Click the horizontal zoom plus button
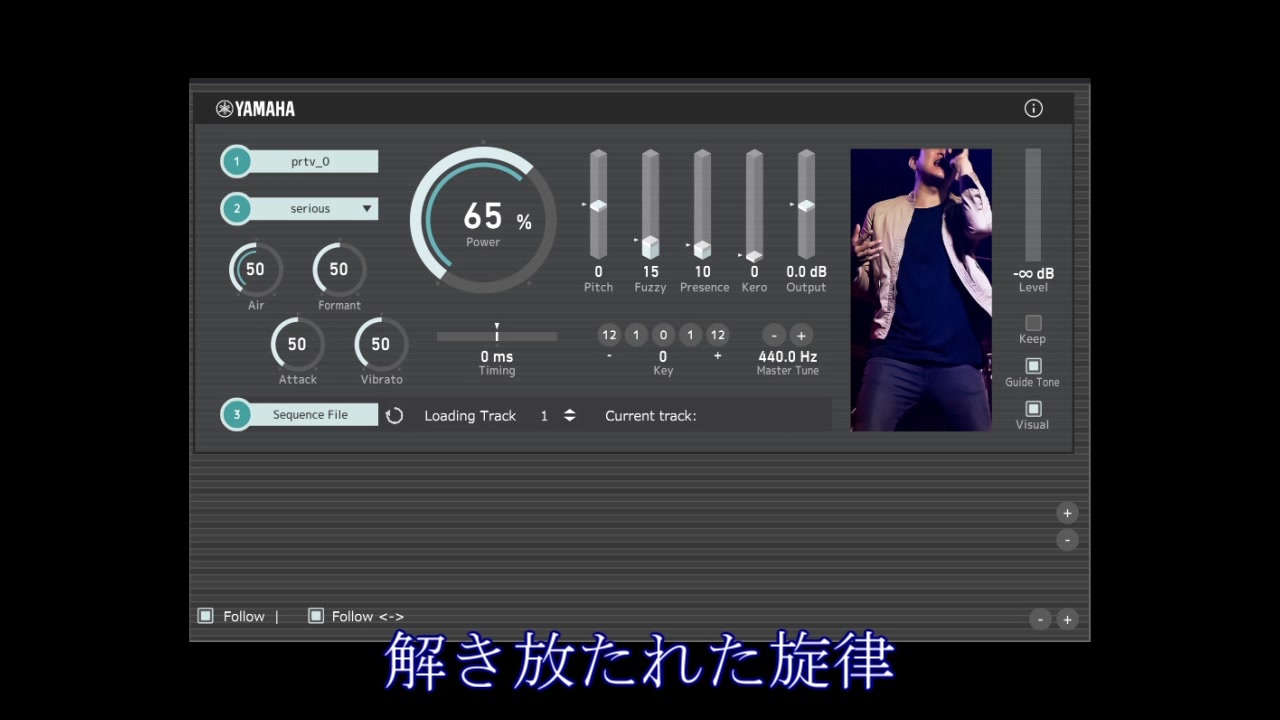Screen dimensions: 1280x720 click(x=1067, y=619)
